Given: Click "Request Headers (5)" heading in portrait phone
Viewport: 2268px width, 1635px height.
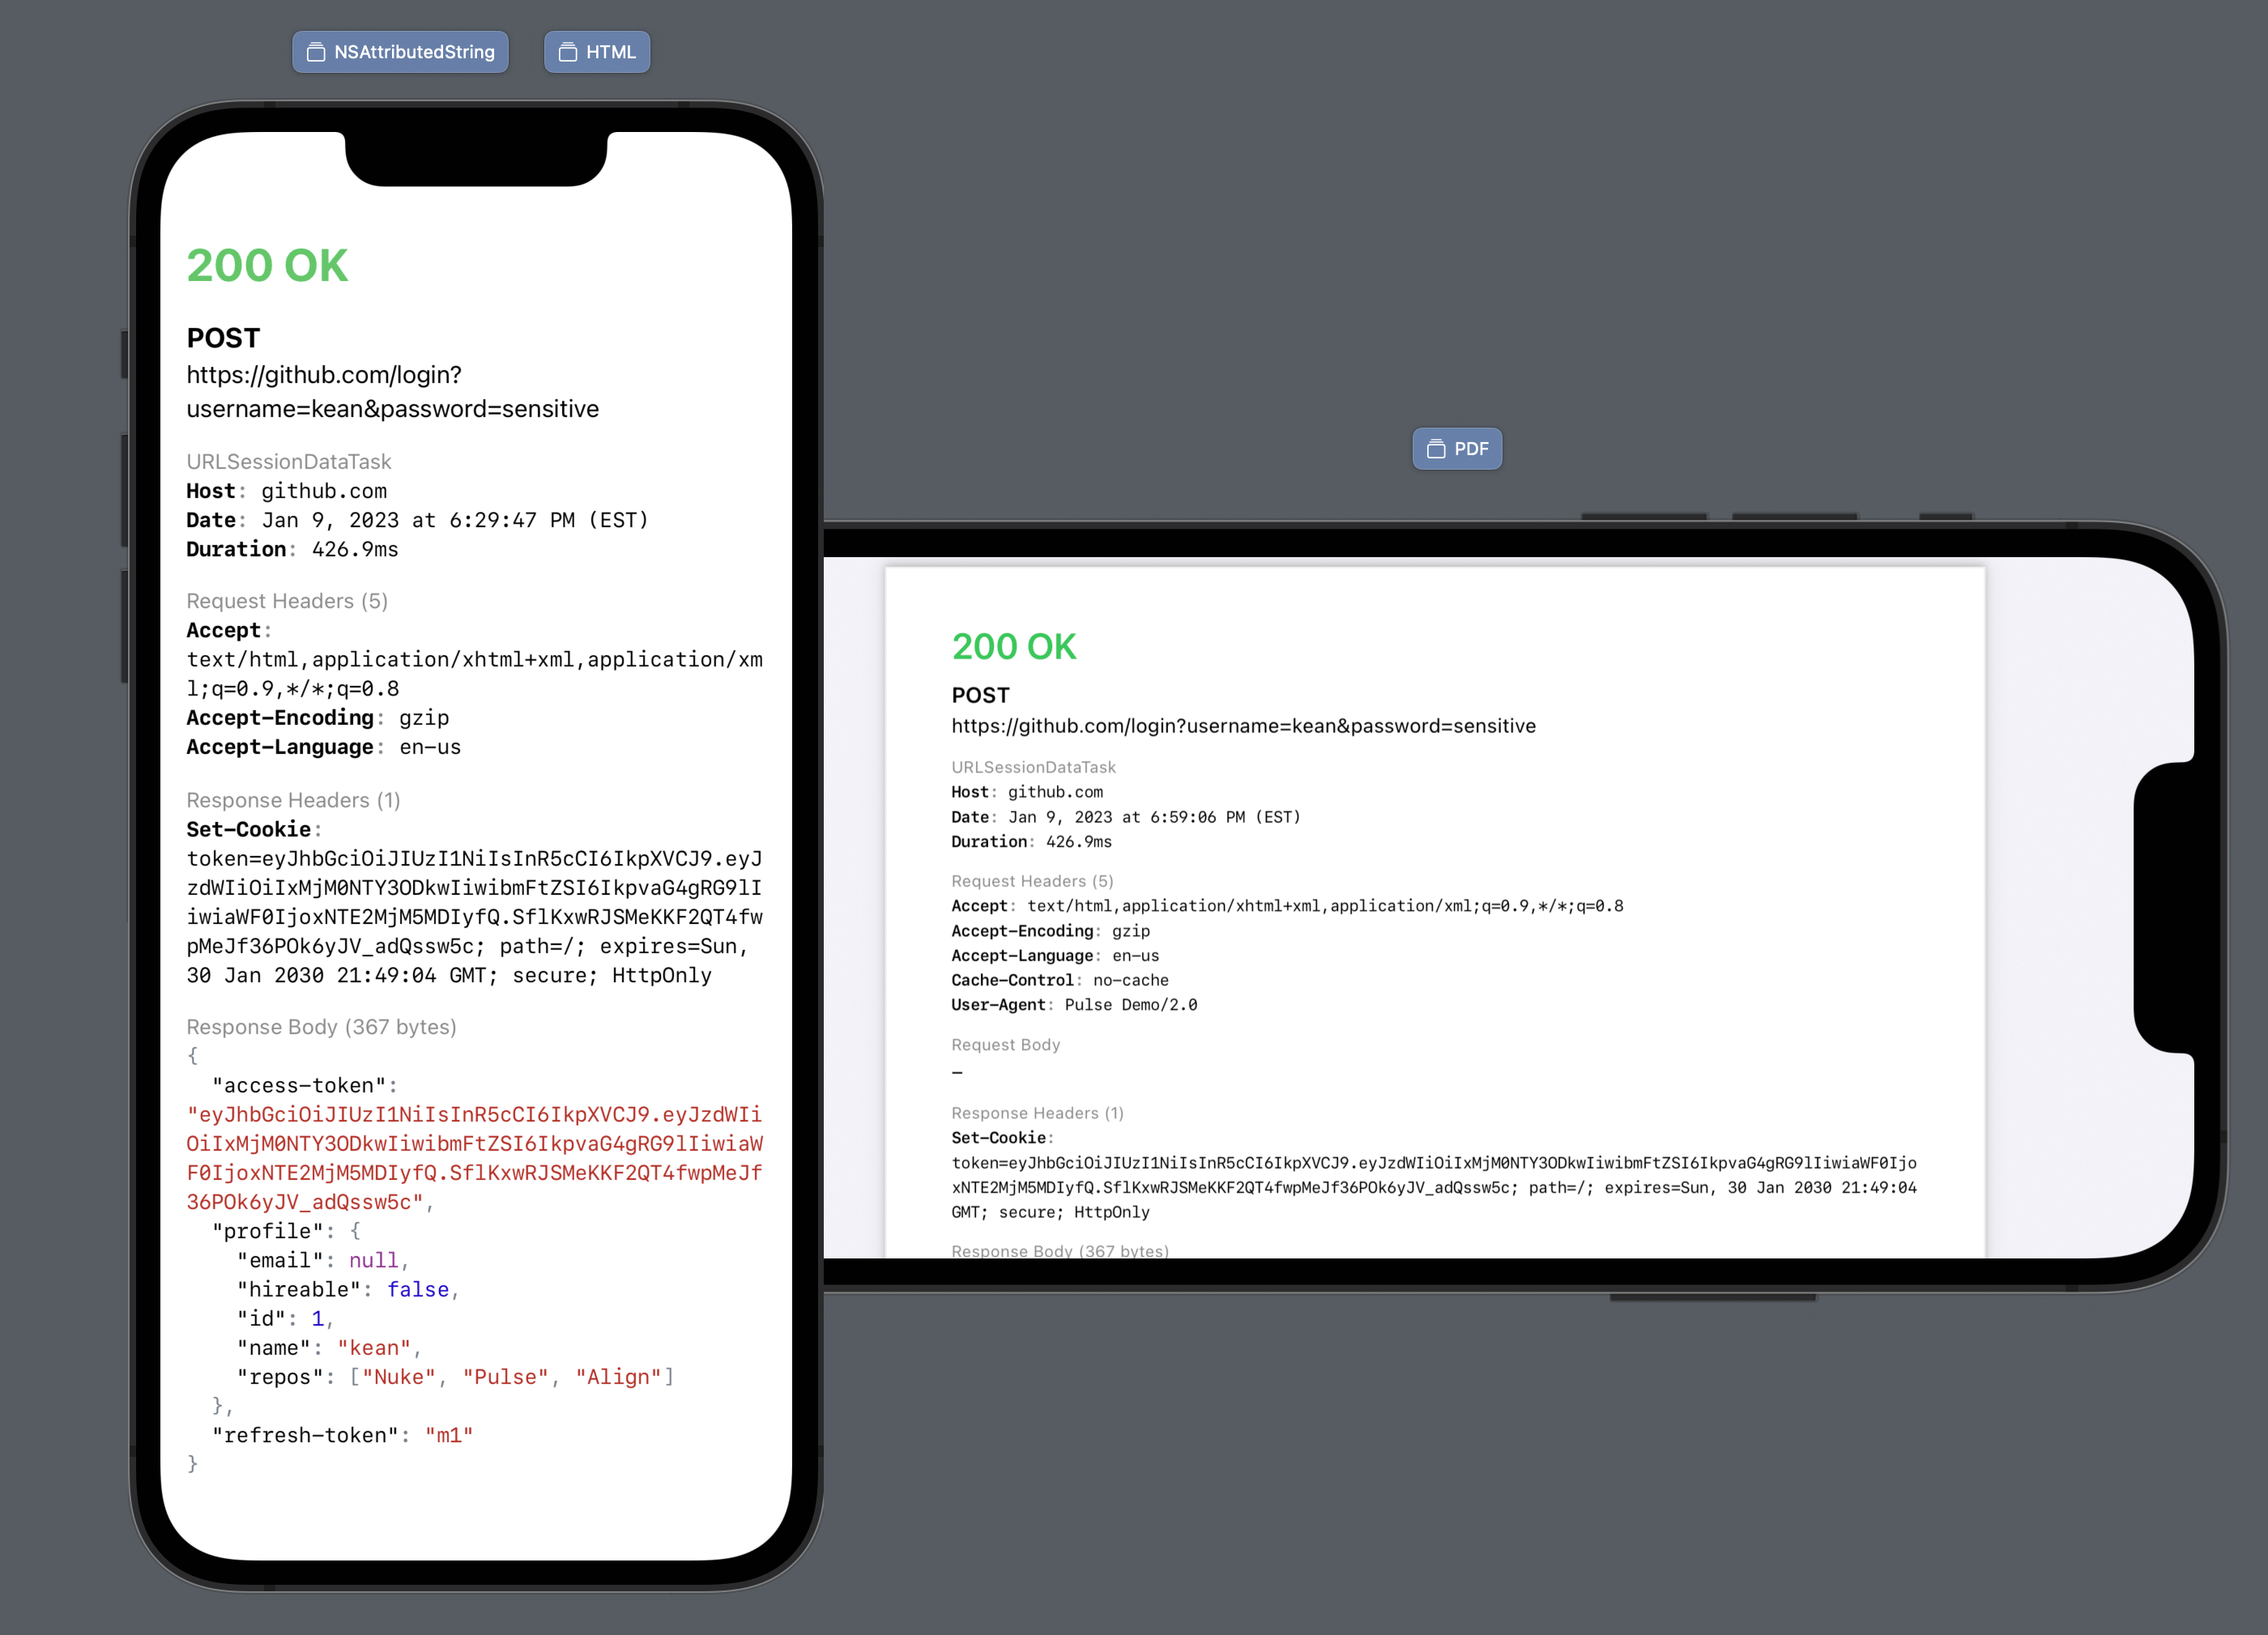Looking at the screenshot, I should click(x=287, y=601).
